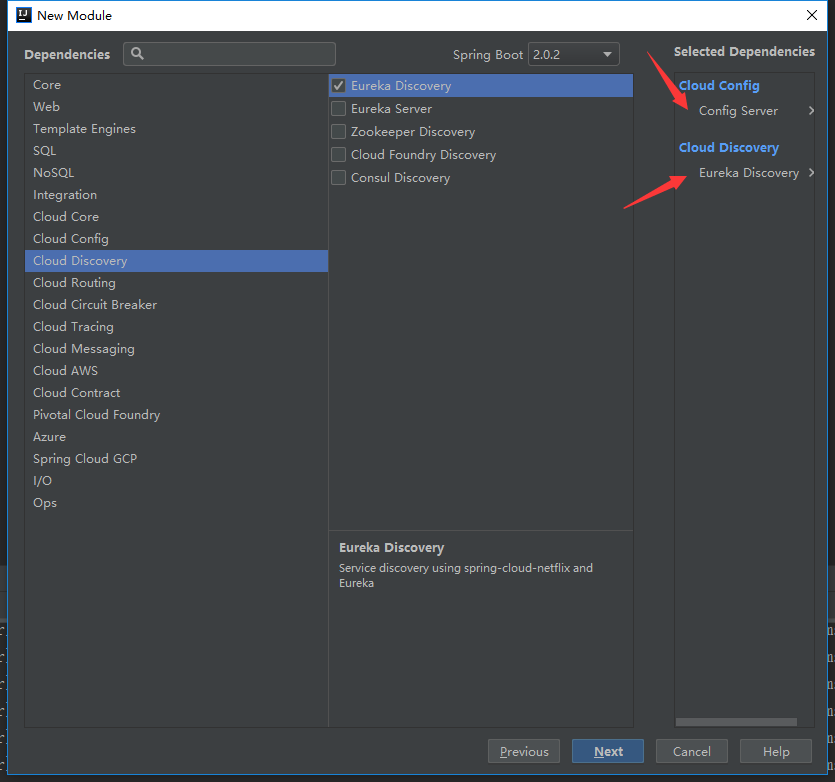This screenshot has height=782, width=835.
Task: Open the Cloud Config category
Action: [176, 239]
